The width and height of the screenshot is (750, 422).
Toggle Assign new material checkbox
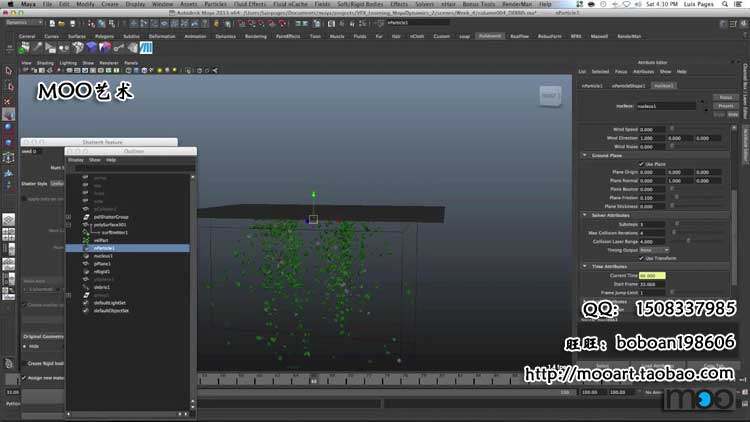click(x=24, y=378)
